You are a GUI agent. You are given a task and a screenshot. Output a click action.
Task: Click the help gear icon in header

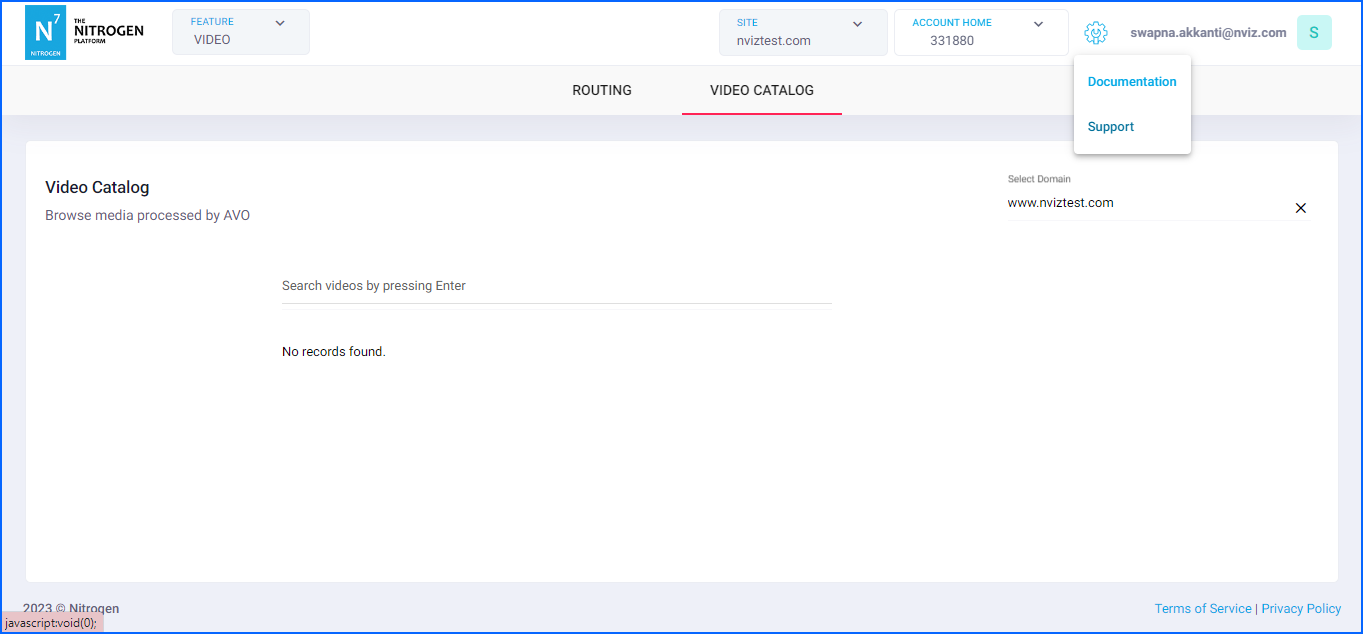[x=1096, y=33]
